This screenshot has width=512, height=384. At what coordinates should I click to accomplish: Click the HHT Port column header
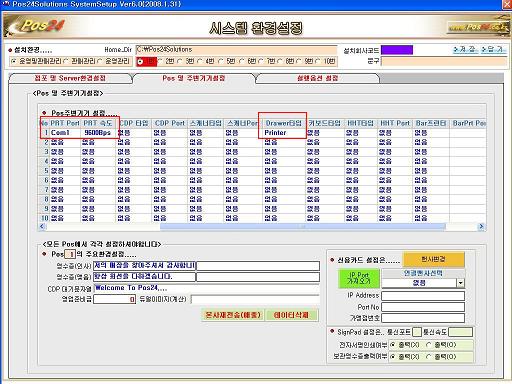pyautogui.click(x=395, y=123)
